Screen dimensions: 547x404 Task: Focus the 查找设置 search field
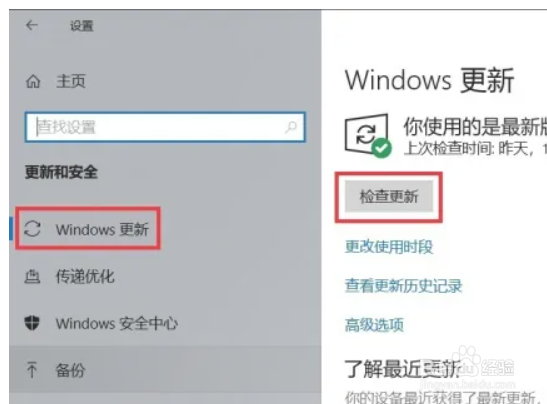pos(165,127)
